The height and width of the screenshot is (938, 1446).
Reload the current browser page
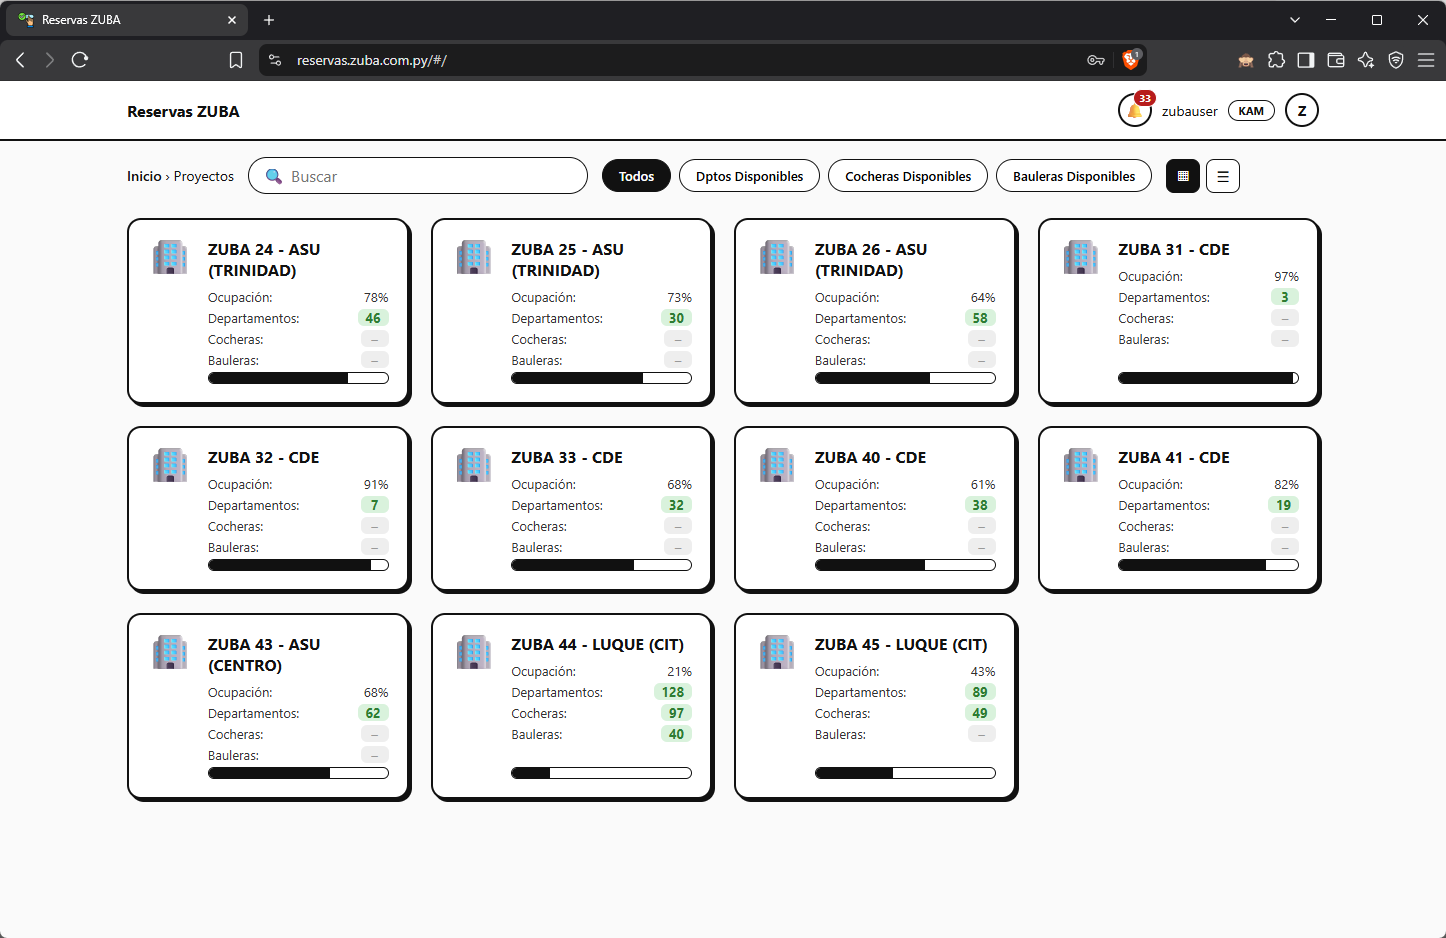pyautogui.click(x=80, y=60)
